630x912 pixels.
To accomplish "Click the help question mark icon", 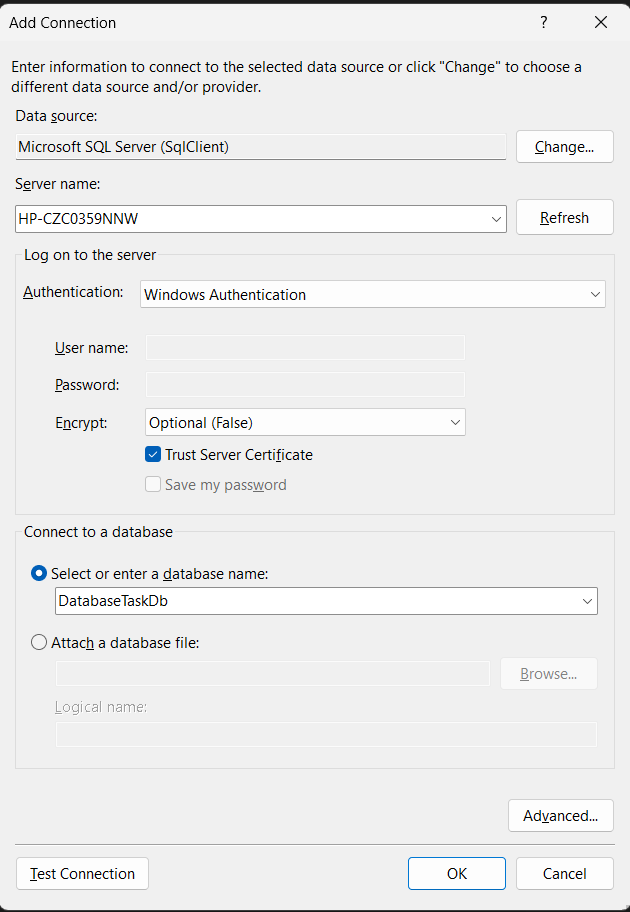I will point(544,22).
